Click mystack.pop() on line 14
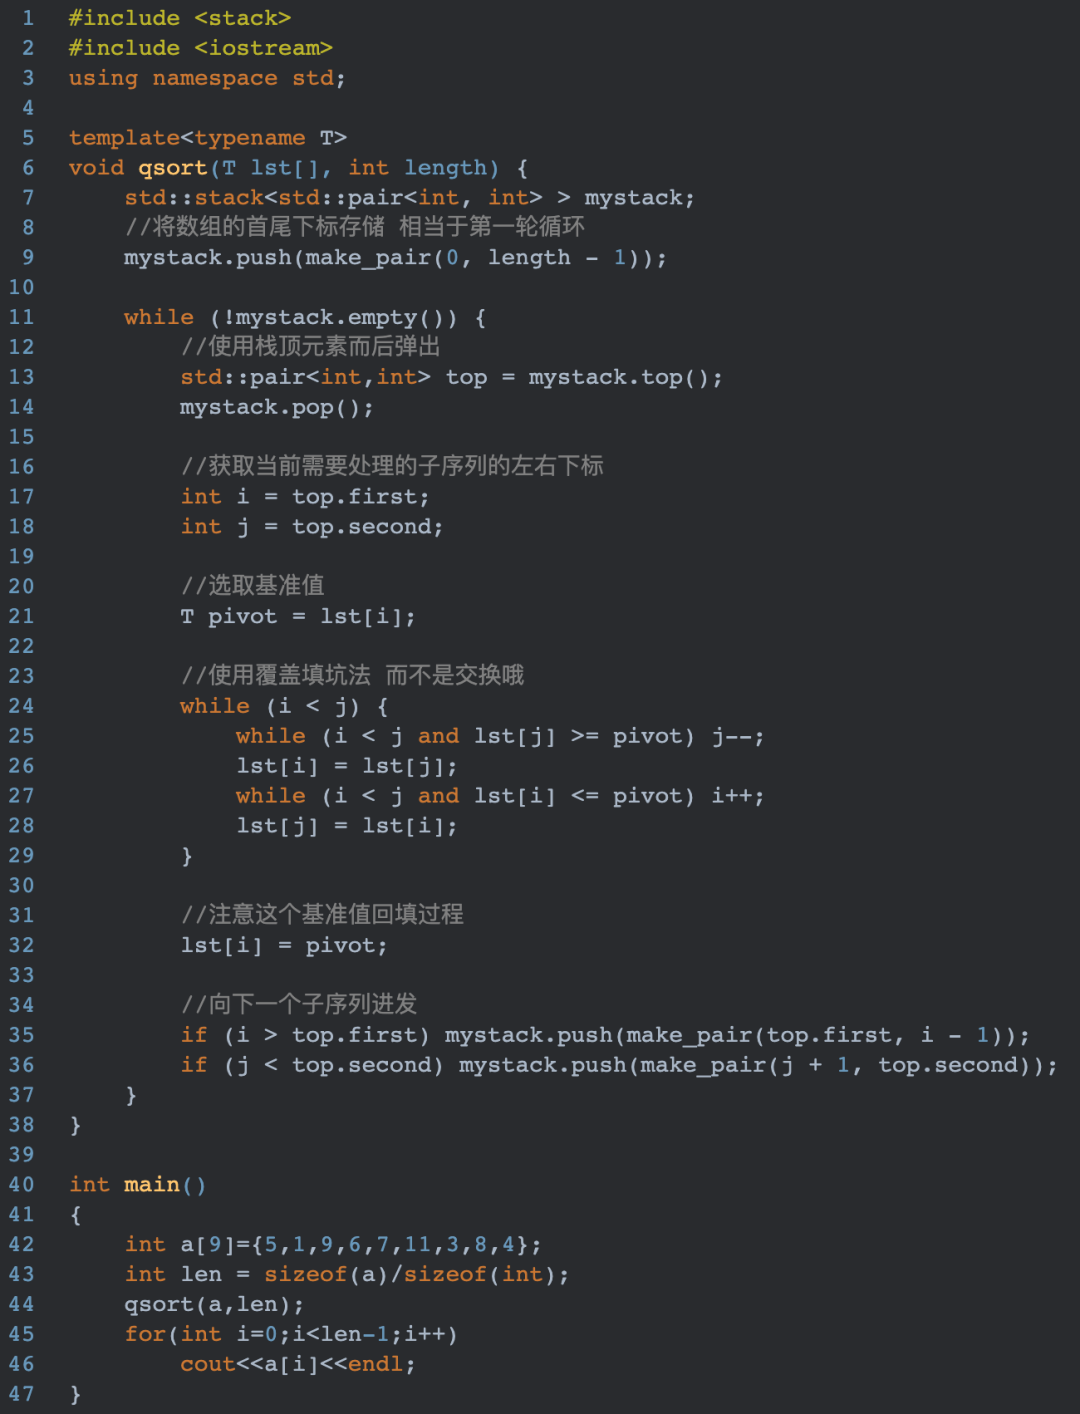Viewport: 1080px width, 1414px height. pyautogui.click(x=277, y=407)
